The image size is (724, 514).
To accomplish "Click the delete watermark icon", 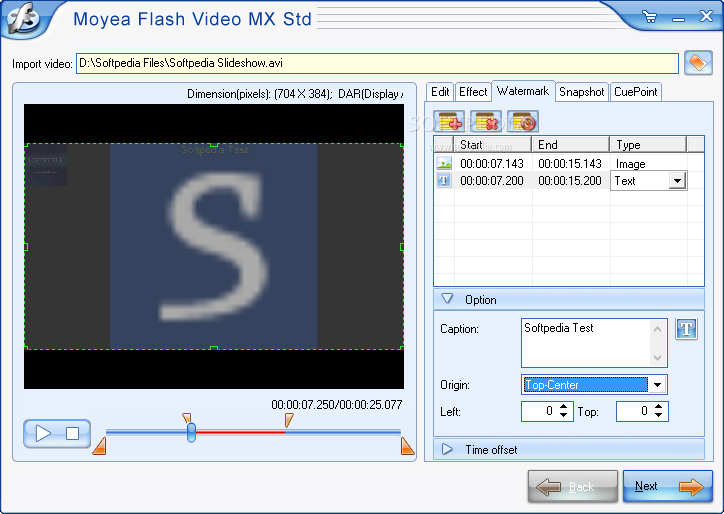I will (486, 121).
